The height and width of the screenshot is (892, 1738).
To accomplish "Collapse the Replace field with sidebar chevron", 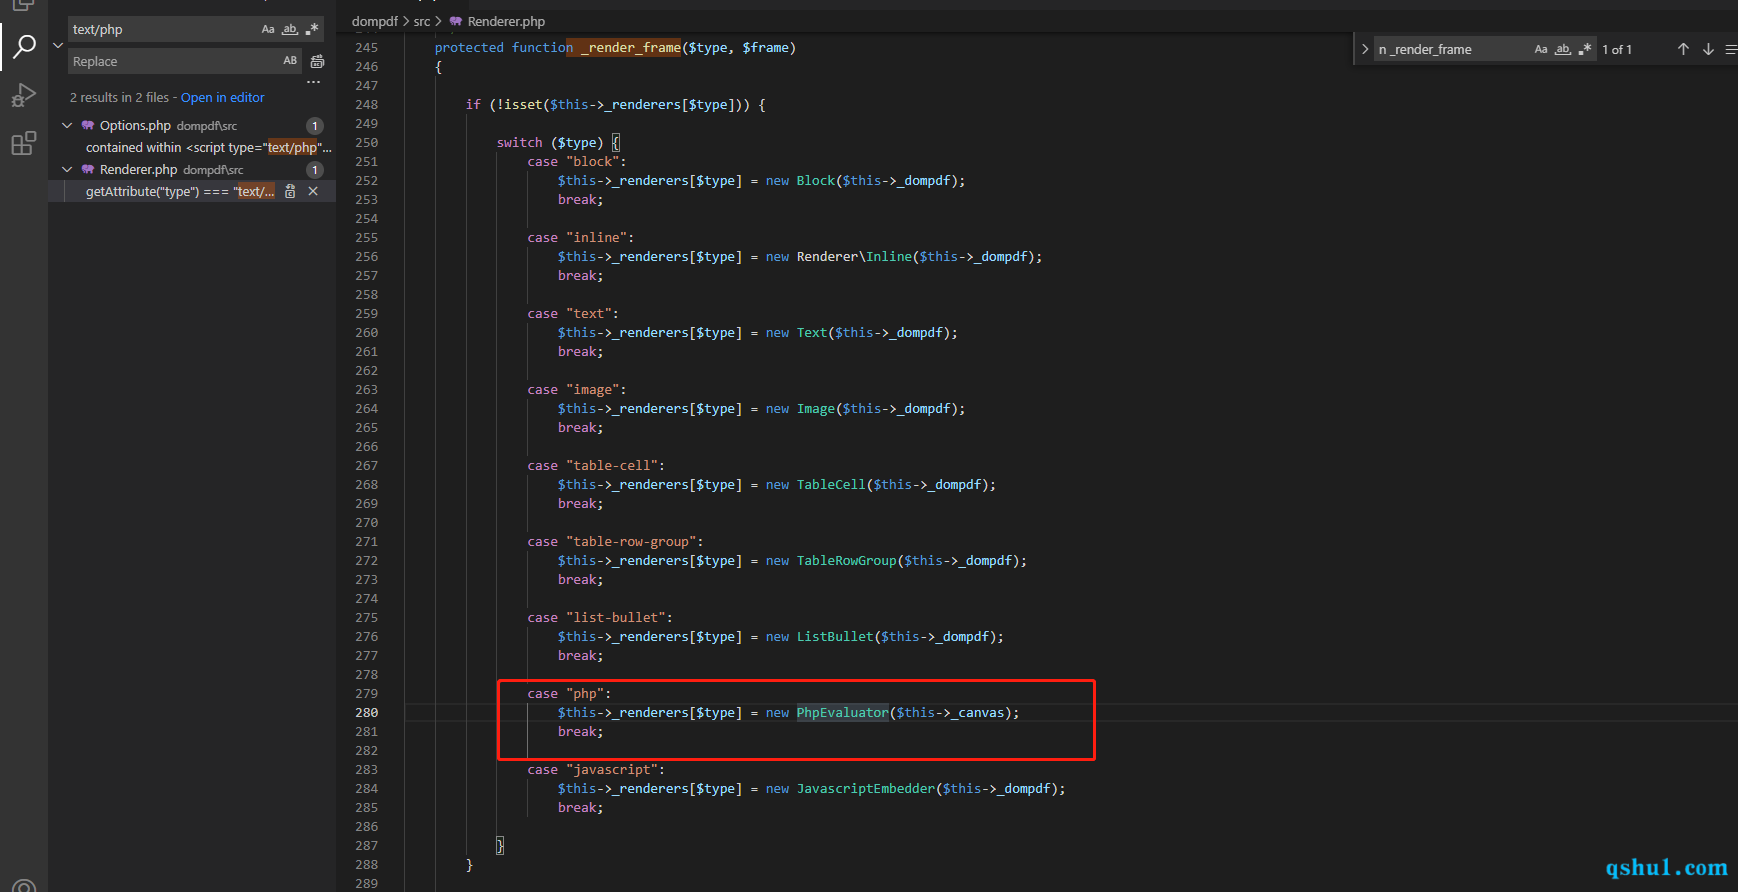I will click(58, 45).
